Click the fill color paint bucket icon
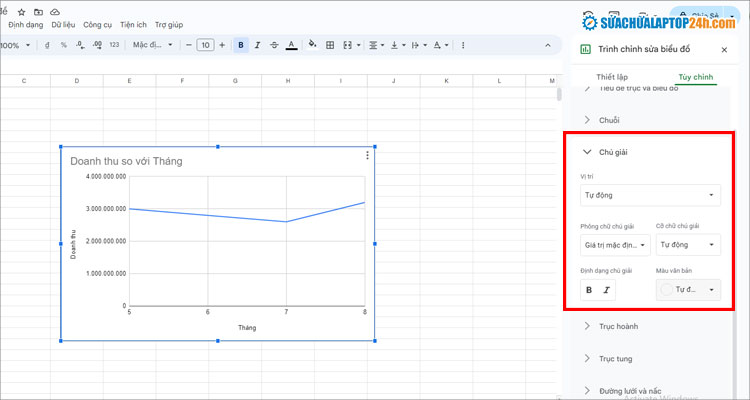 tap(313, 45)
